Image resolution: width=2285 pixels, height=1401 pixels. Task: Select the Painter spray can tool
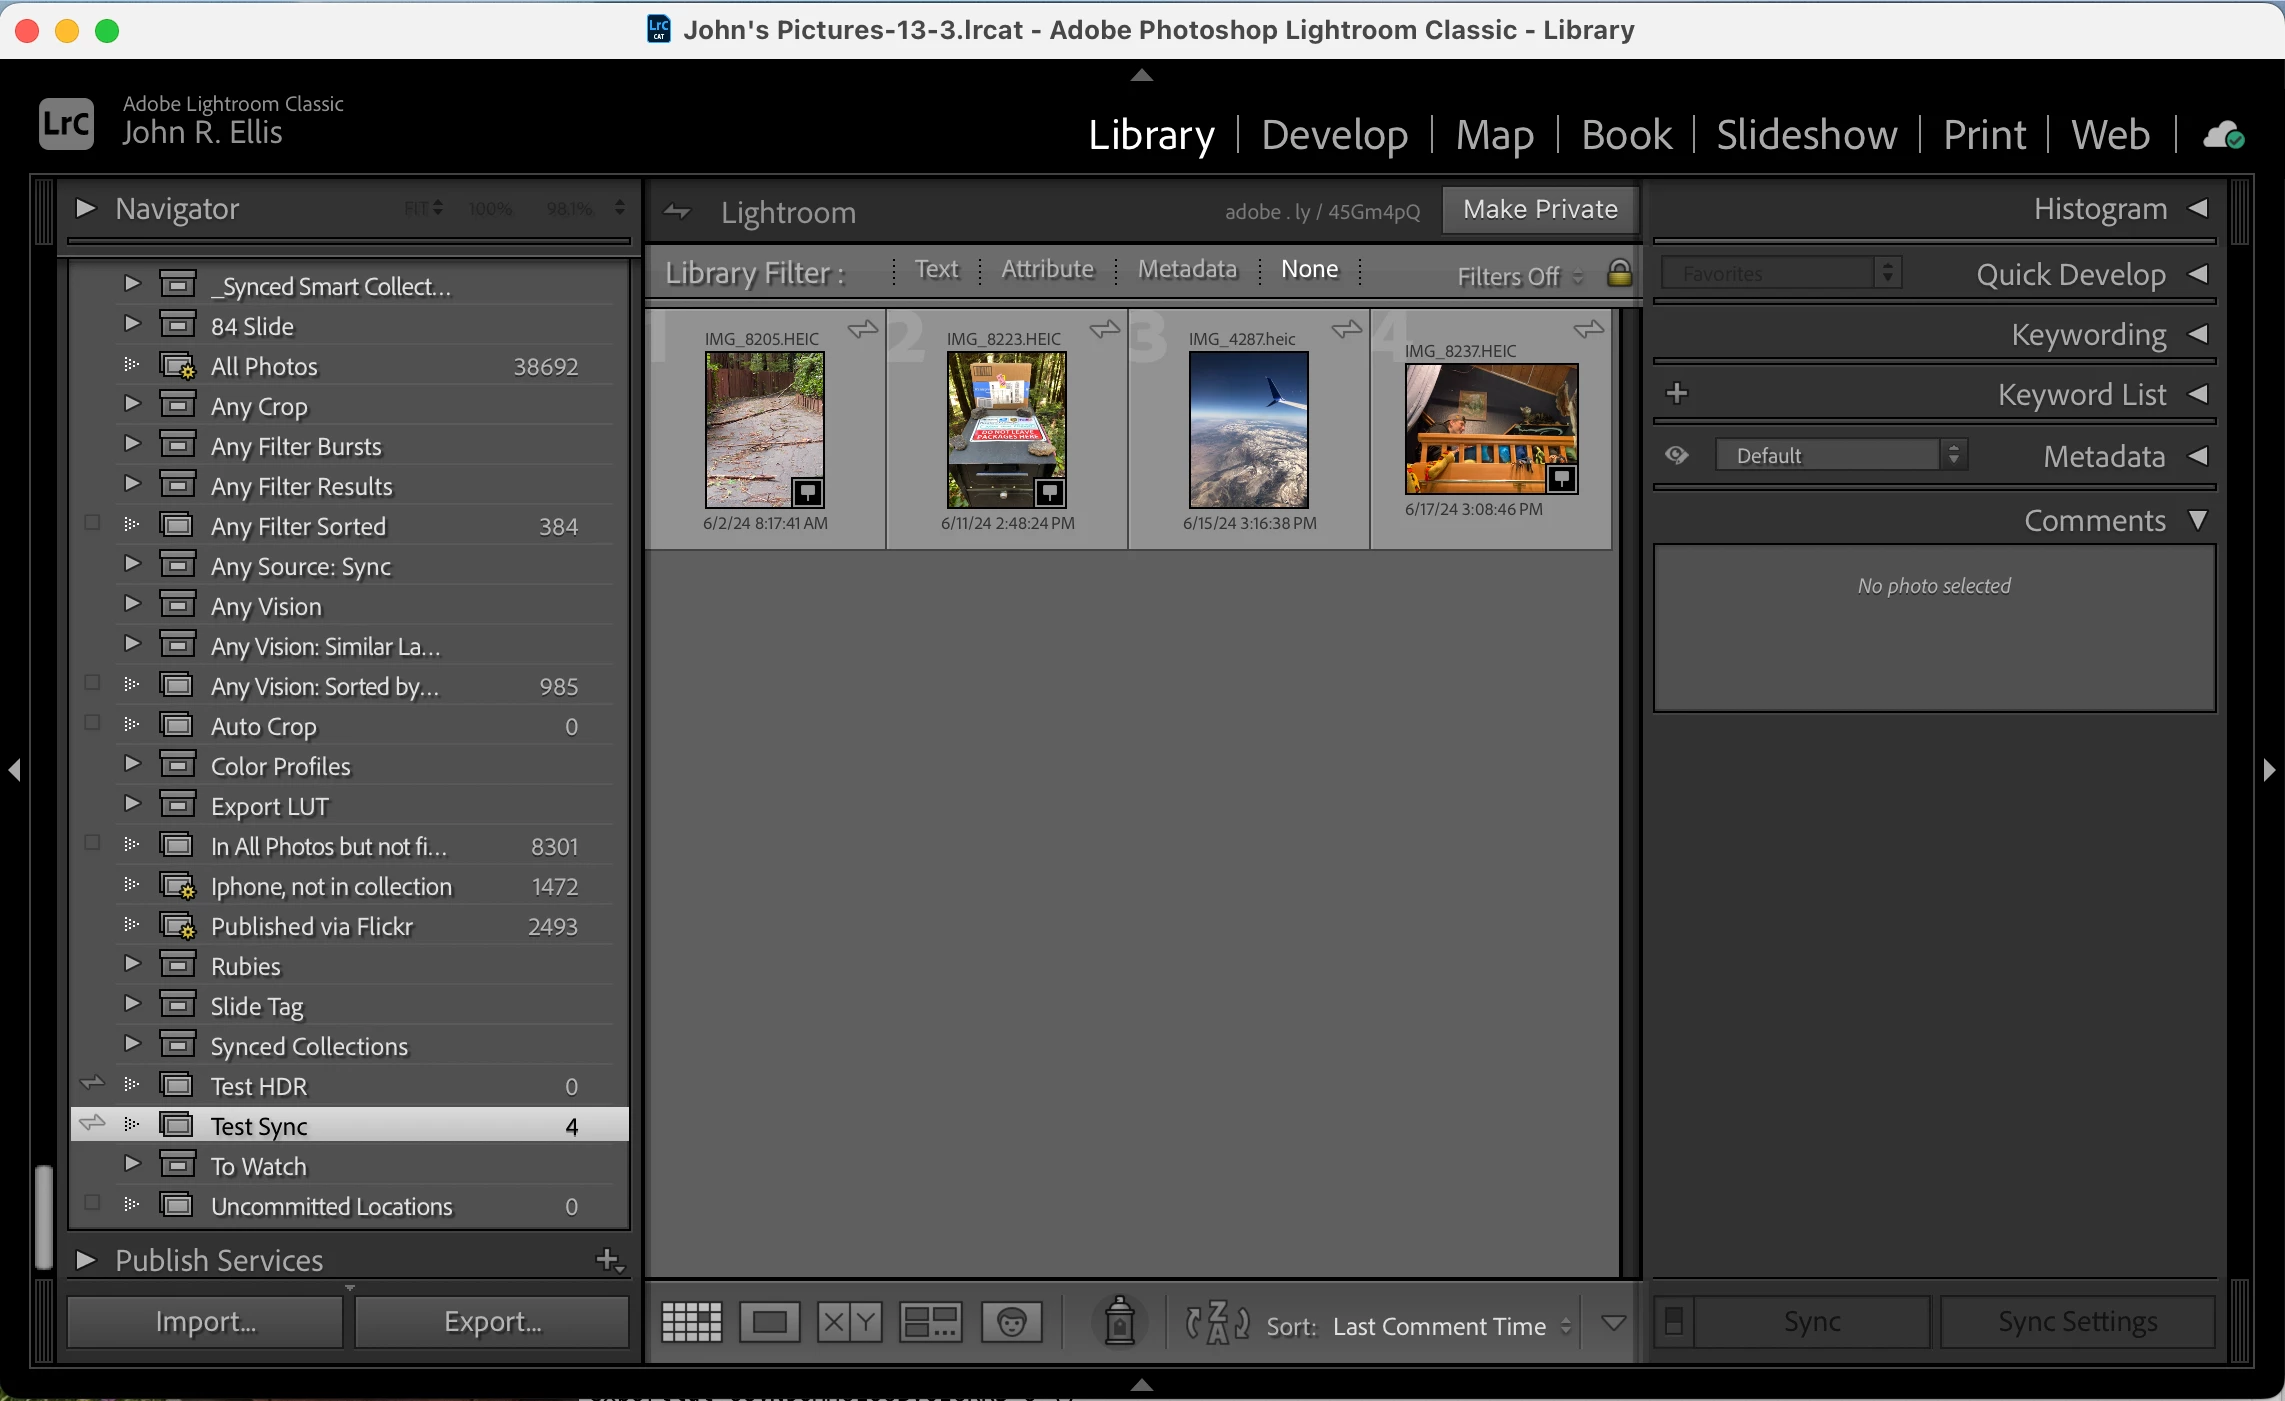1119,1323
